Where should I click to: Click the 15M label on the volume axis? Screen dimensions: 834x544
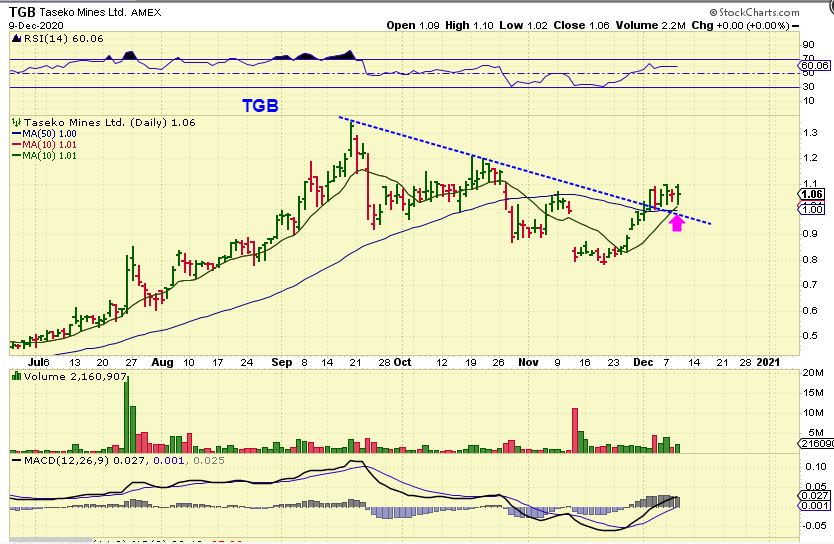coord(813,393)
